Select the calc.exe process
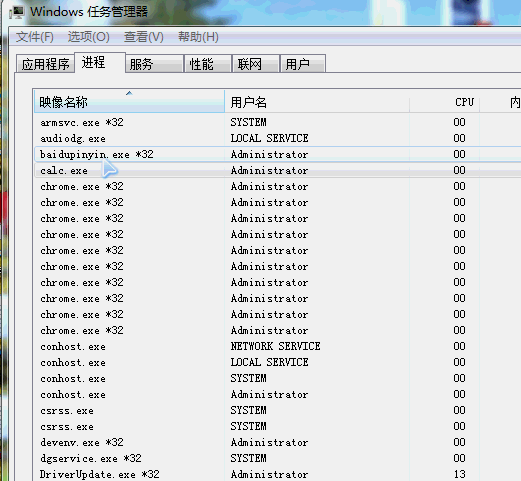The height and width of the screenshot is (481, 521). (x=277, y=170)
